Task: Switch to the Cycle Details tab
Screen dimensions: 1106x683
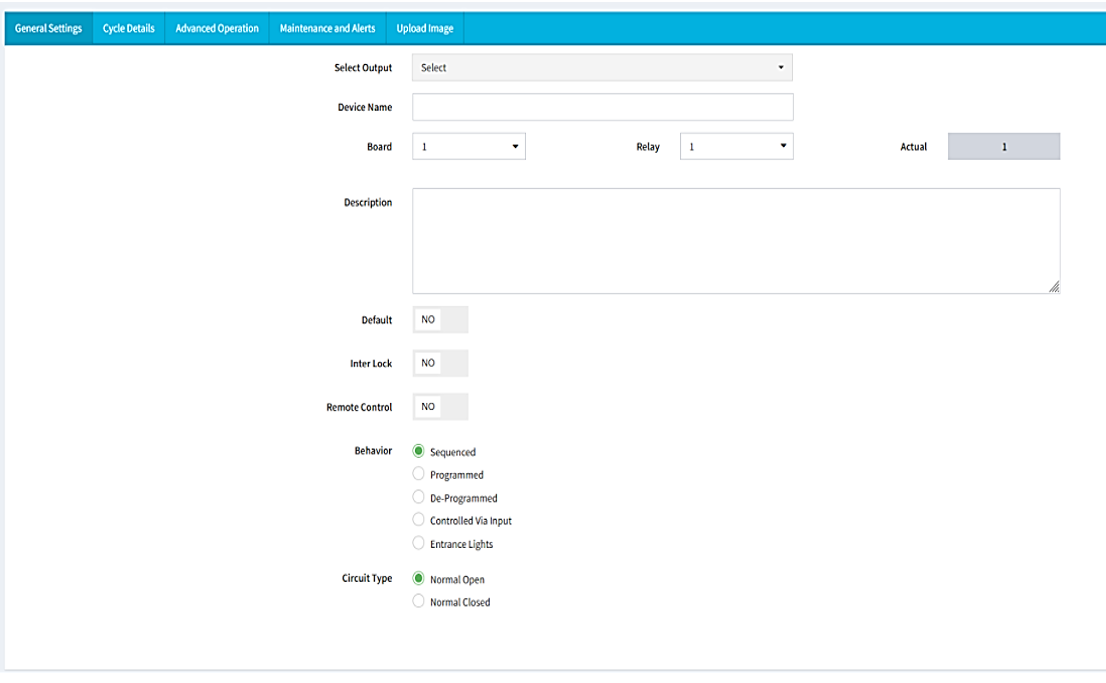Action: pyautogui.click(x=127, y=28)
